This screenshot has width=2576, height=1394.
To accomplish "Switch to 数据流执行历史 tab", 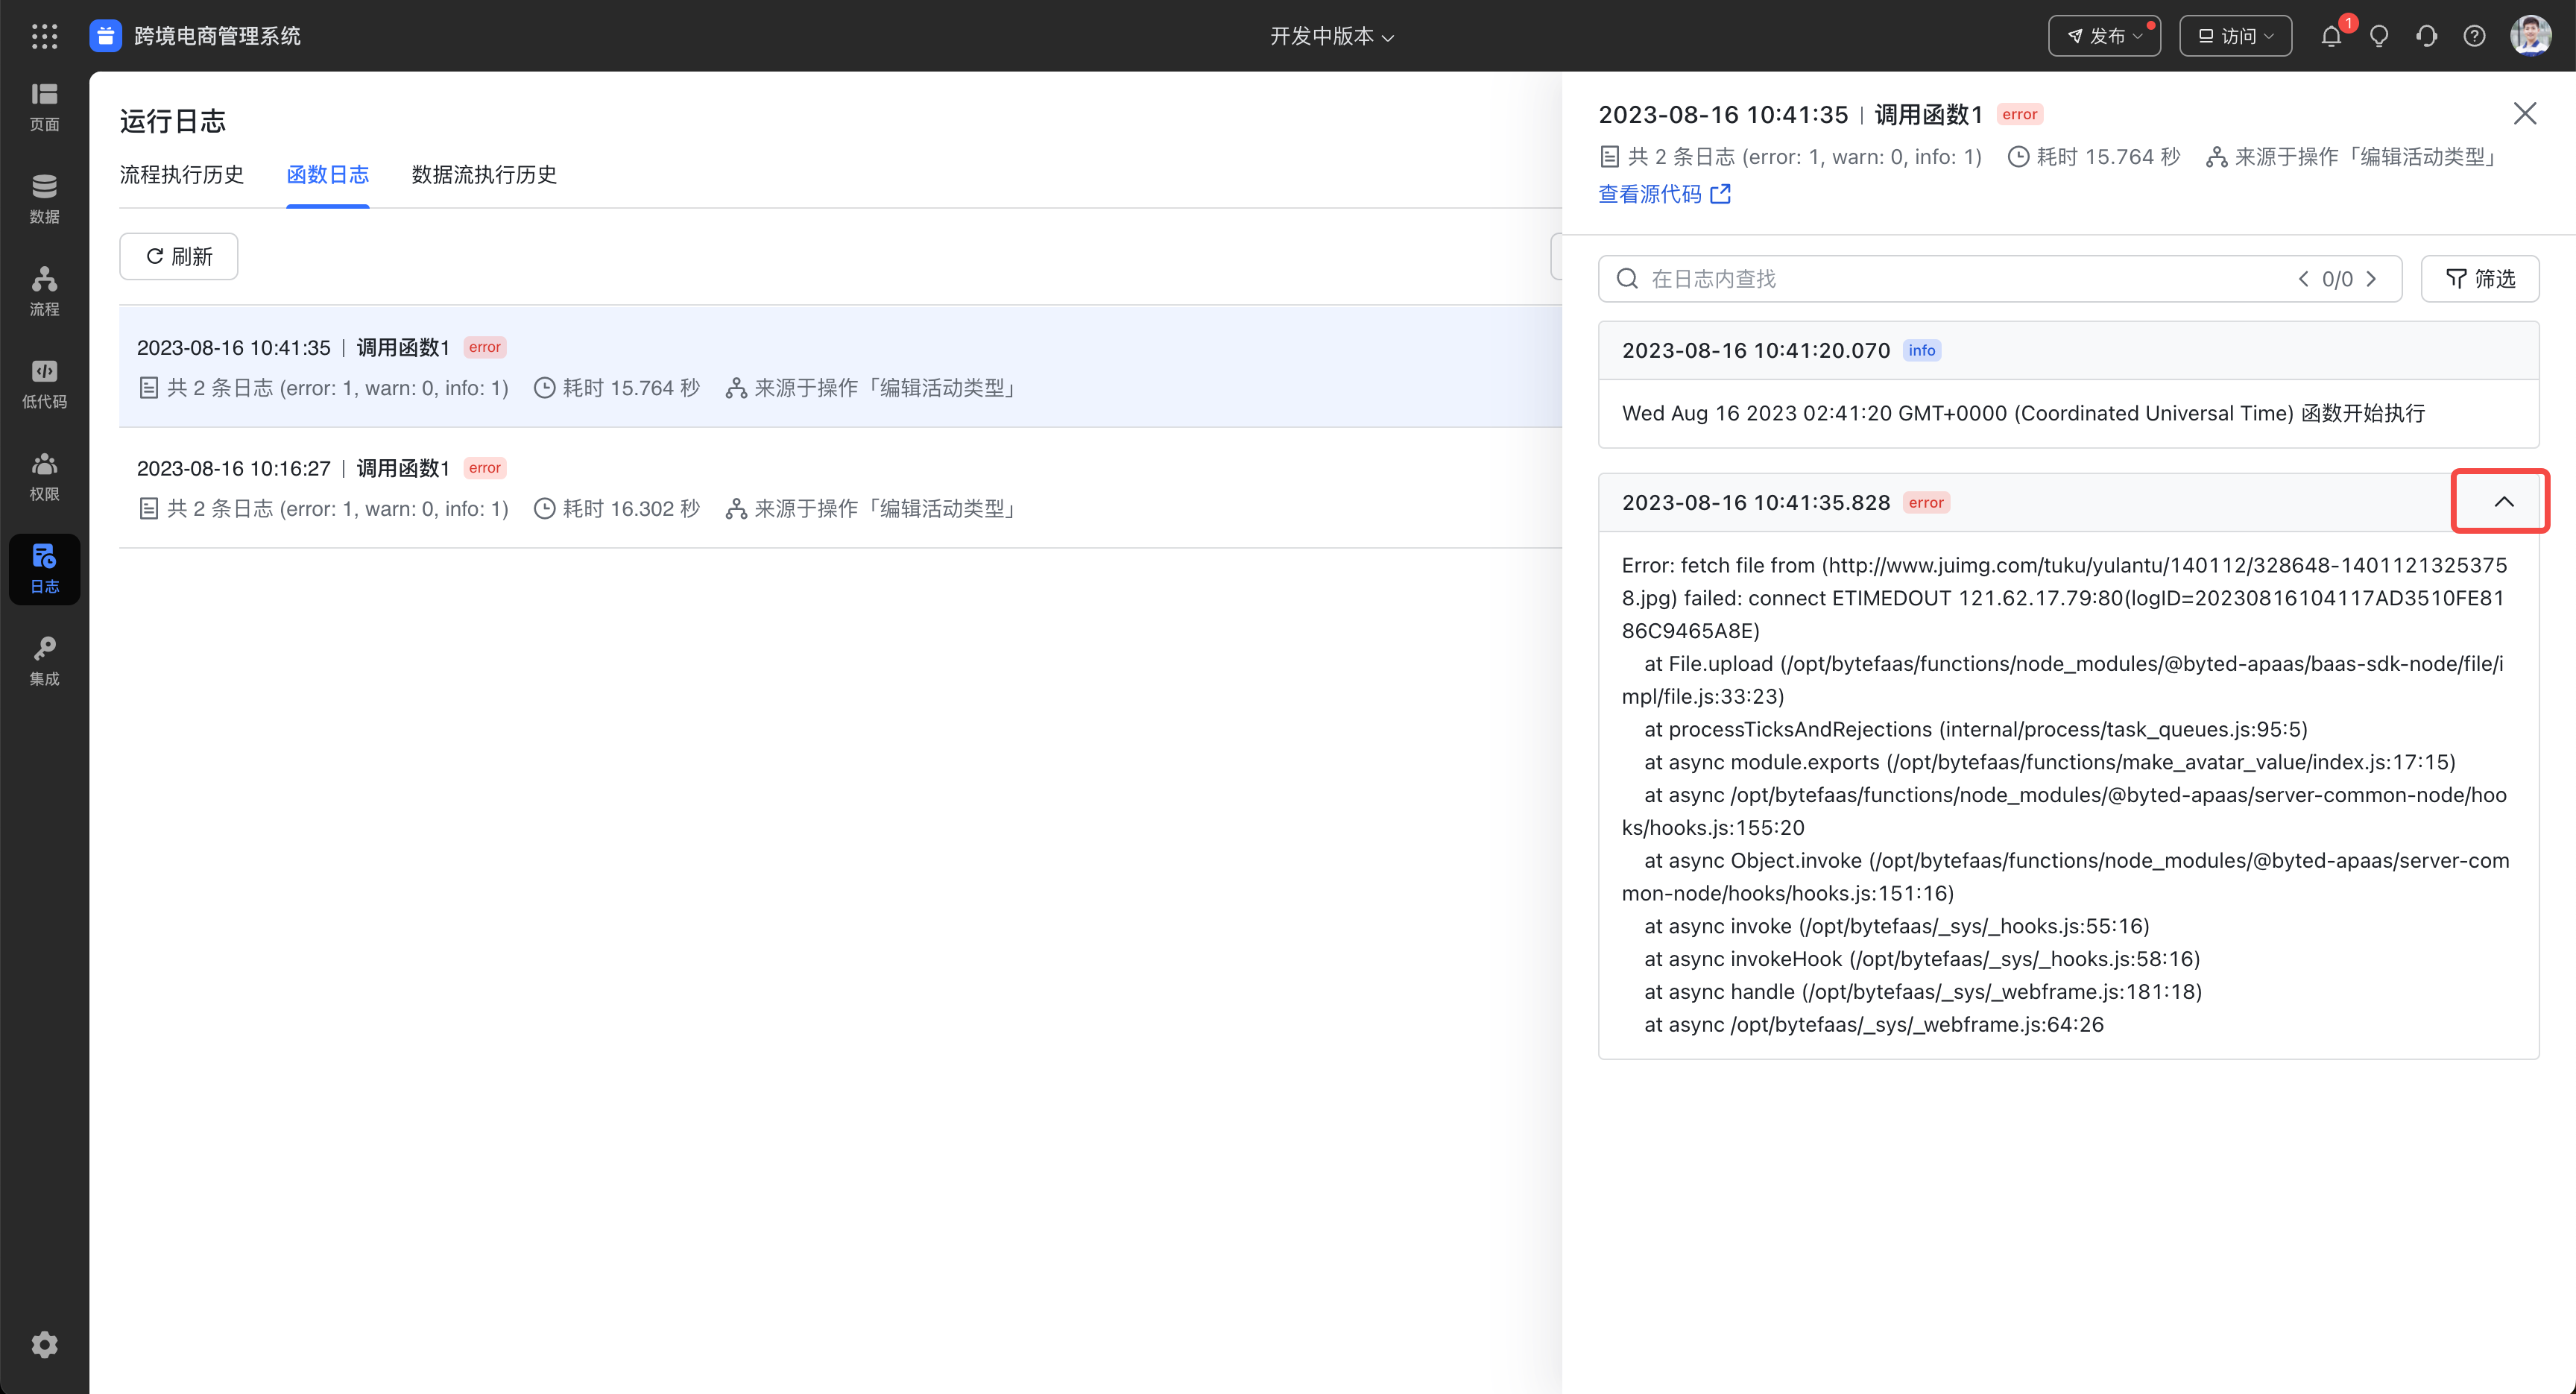I will (x=484, y=175).
